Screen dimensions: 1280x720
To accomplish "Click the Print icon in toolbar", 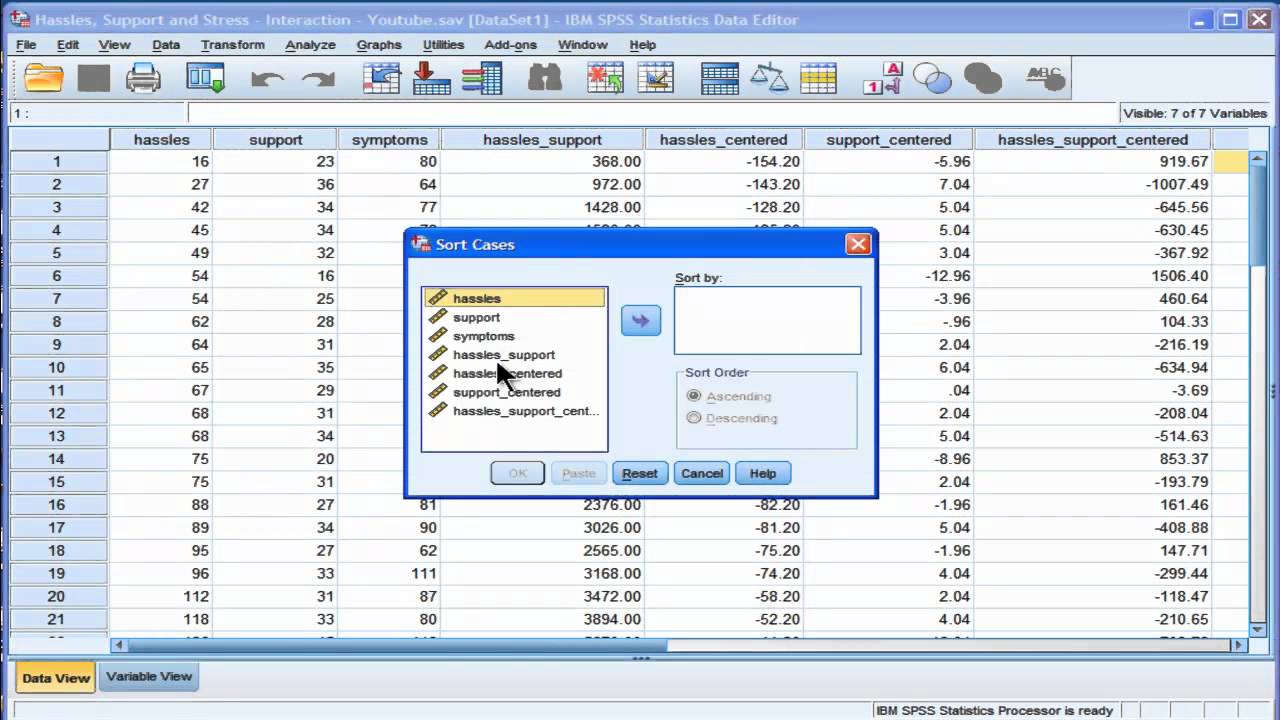I will point(143,78).
